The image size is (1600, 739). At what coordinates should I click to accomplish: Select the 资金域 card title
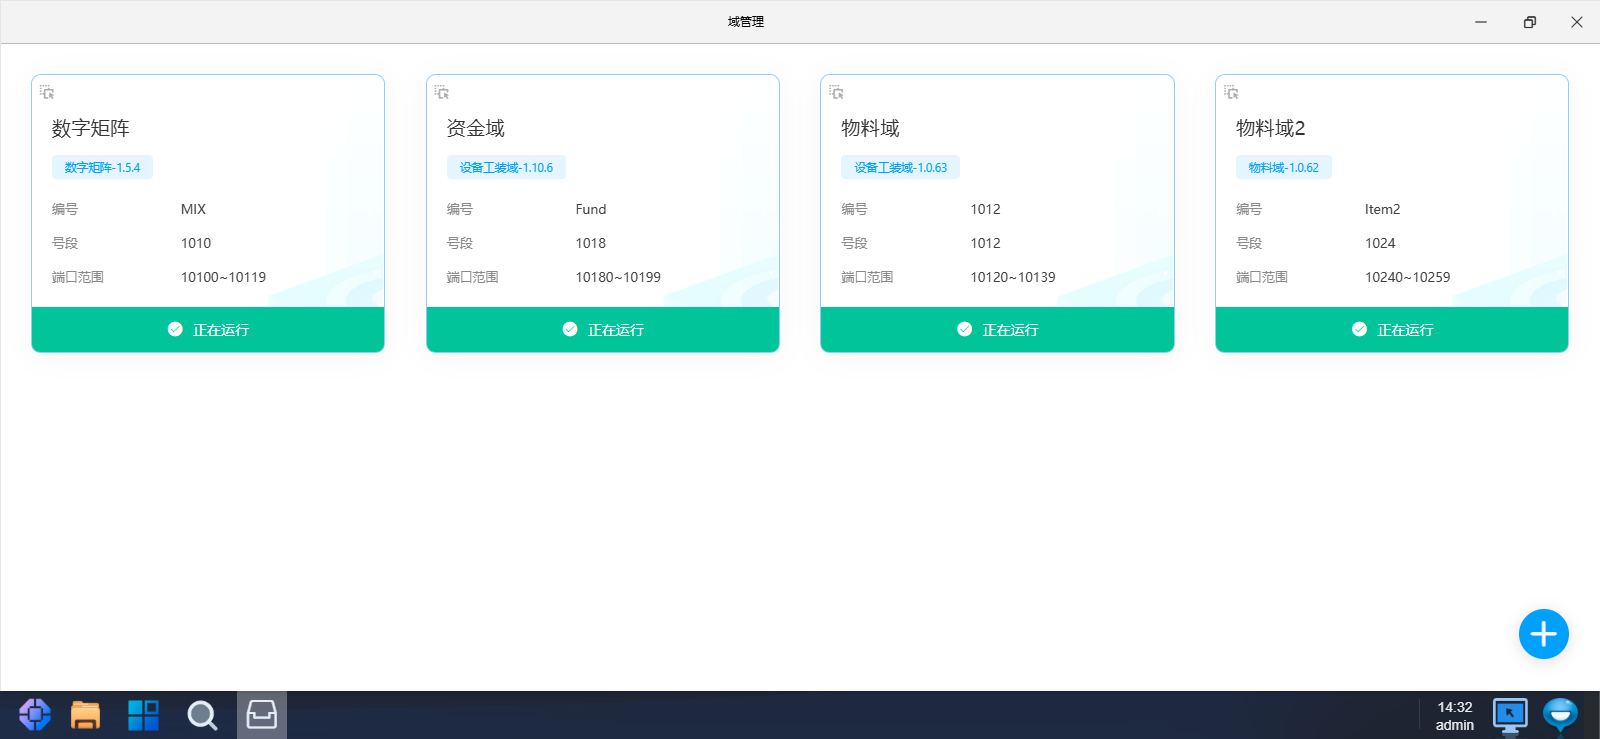[476, 128]
